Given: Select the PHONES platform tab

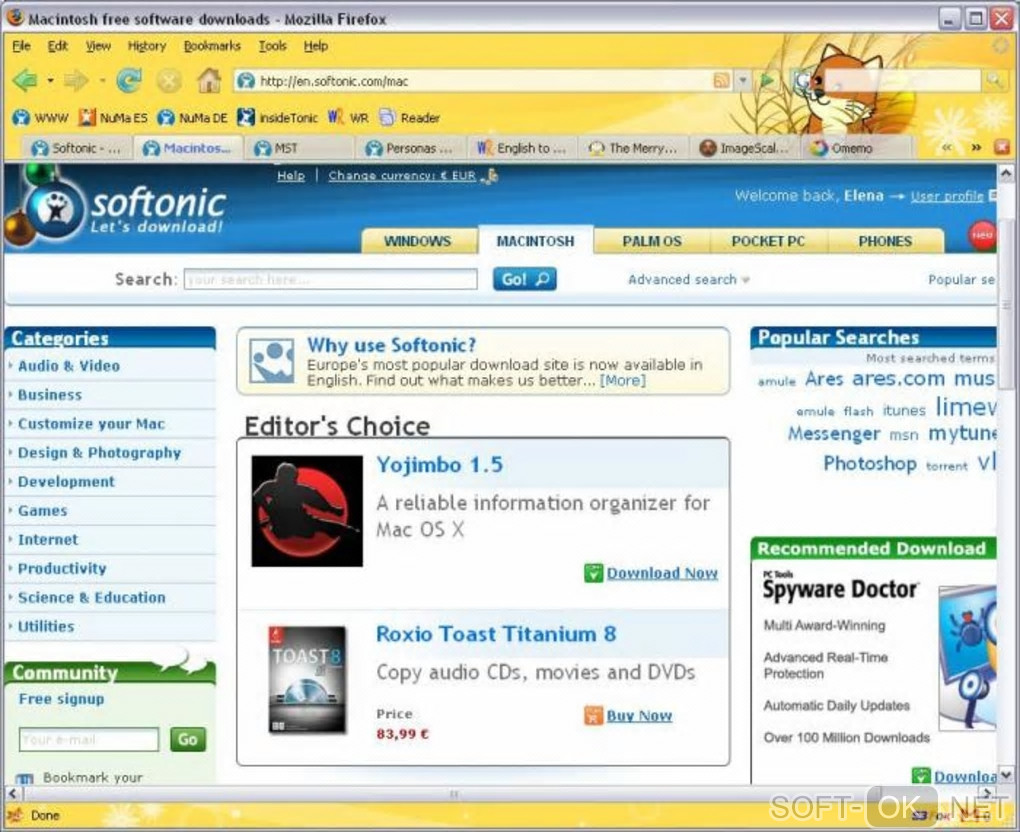Looking at the screenshot, I should pos(885,241).
